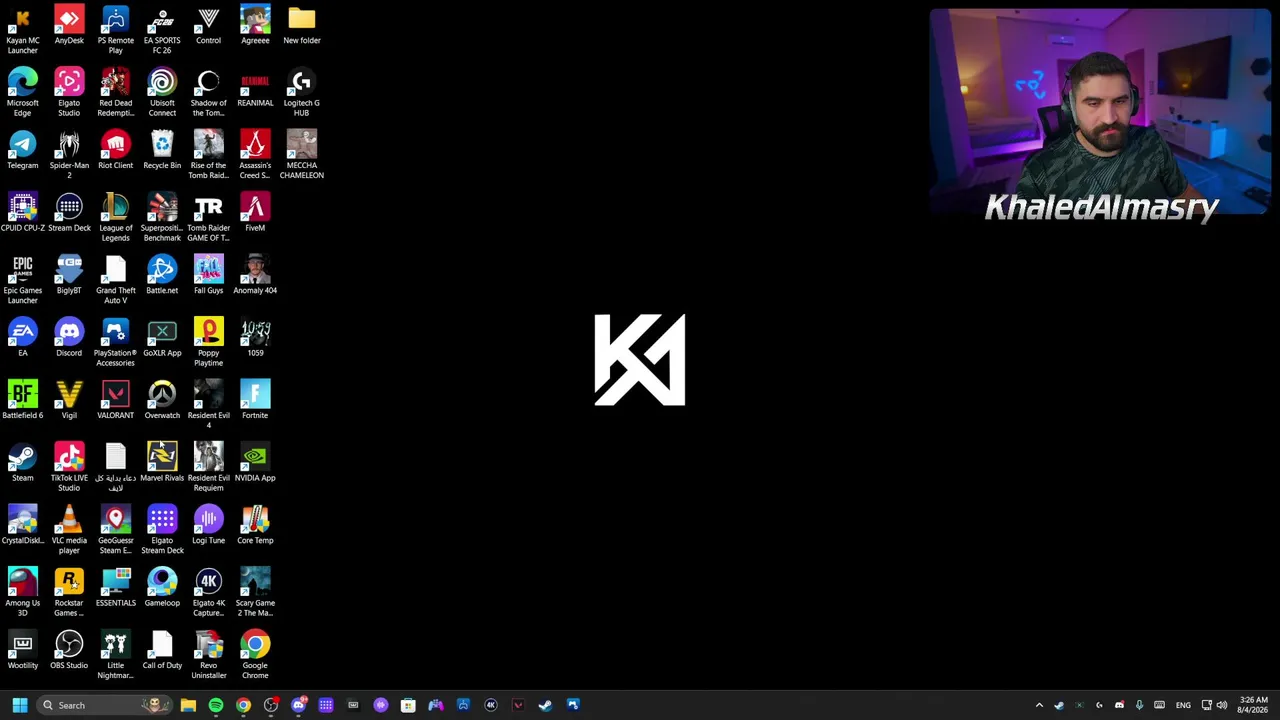Open Microsoft Store from the taskbar
The image size is (1280, 720).
408,705
